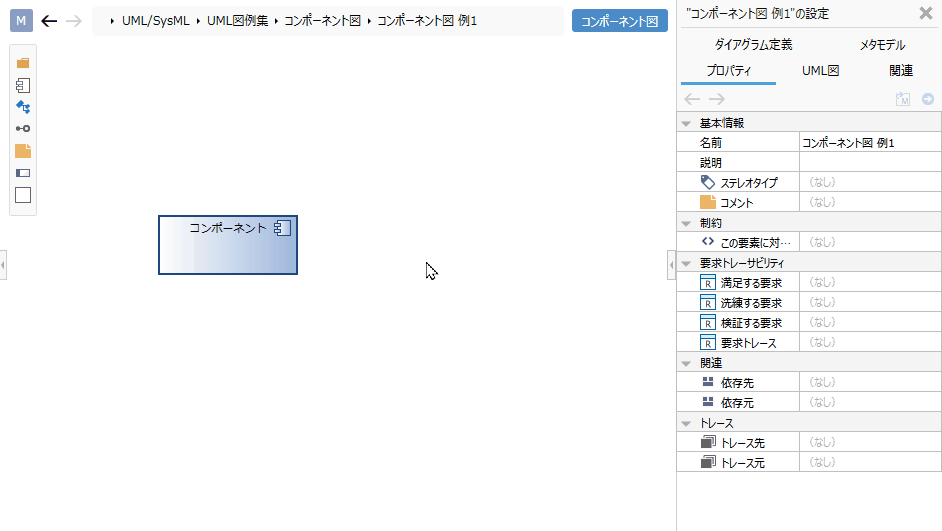Click the R icon beside 要求トレース
This screenshot has height=531, width=942.
click(708, 342)
